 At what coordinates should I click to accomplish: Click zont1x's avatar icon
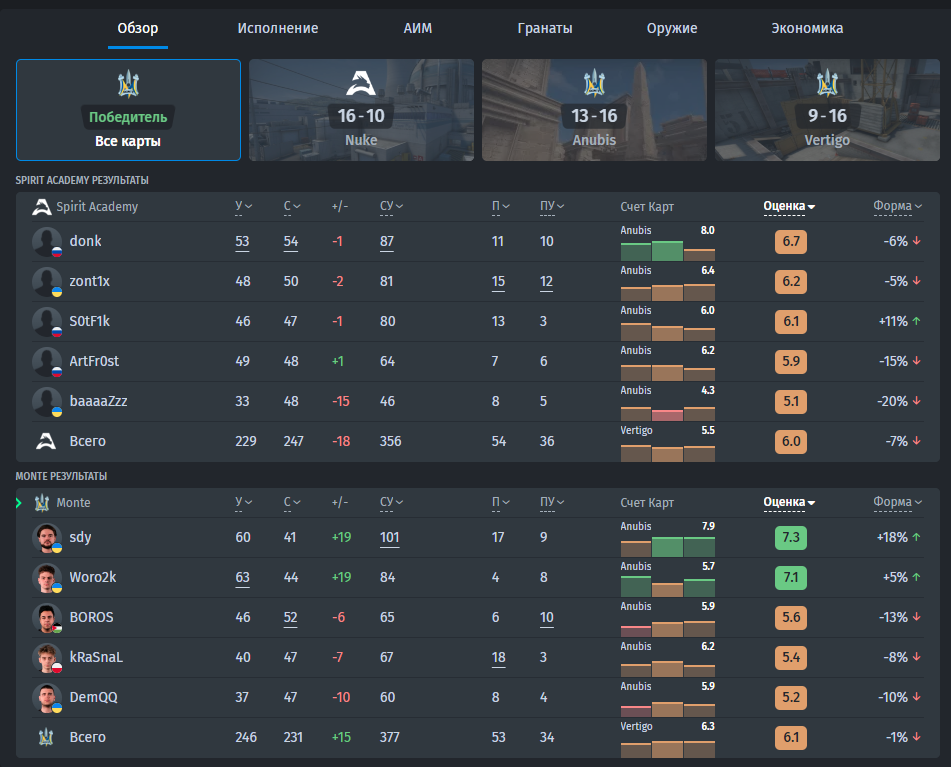(x=47, y=281)
